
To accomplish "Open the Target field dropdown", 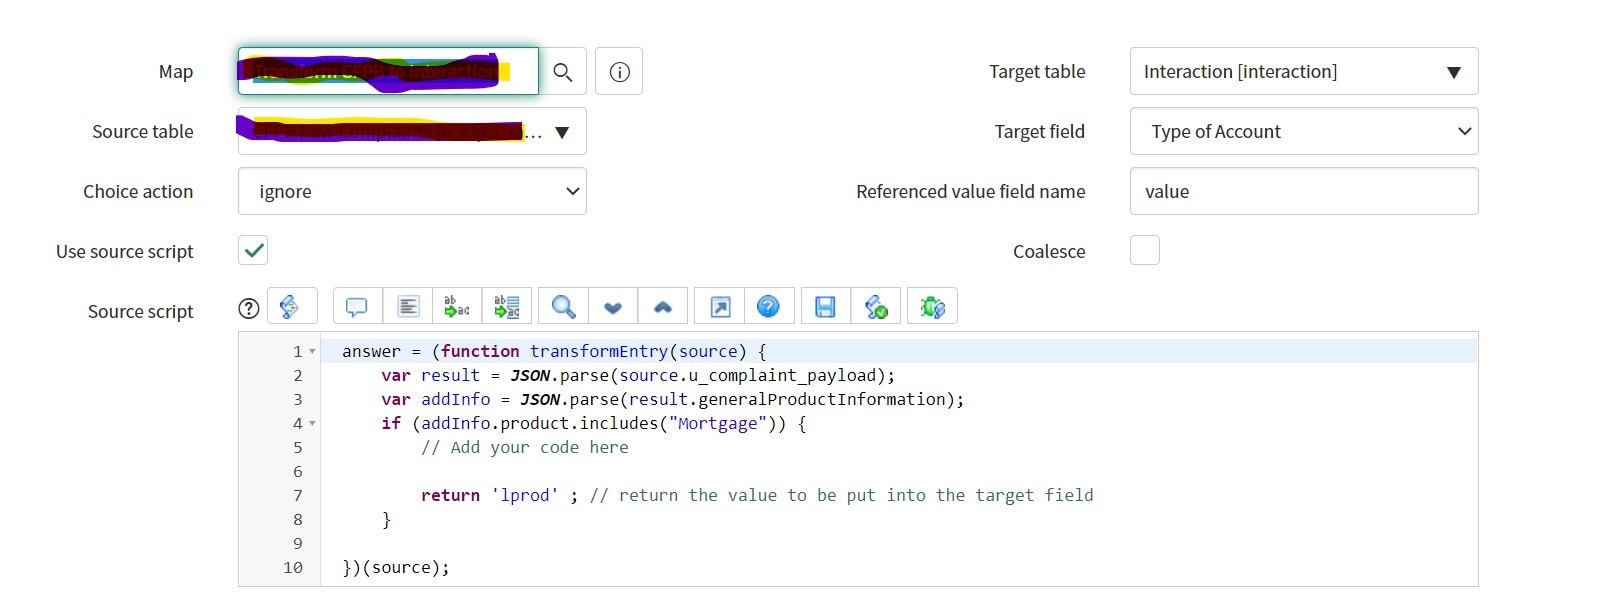I will (1304, 132).
